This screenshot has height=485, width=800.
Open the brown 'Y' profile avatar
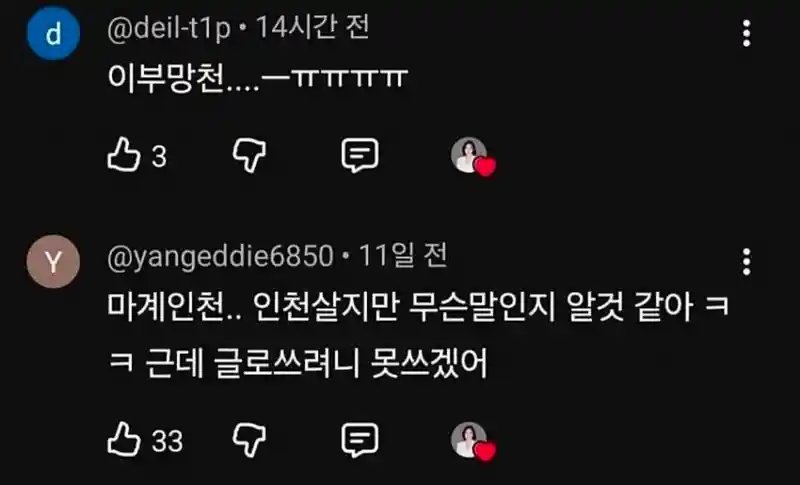tap(53, 262)
